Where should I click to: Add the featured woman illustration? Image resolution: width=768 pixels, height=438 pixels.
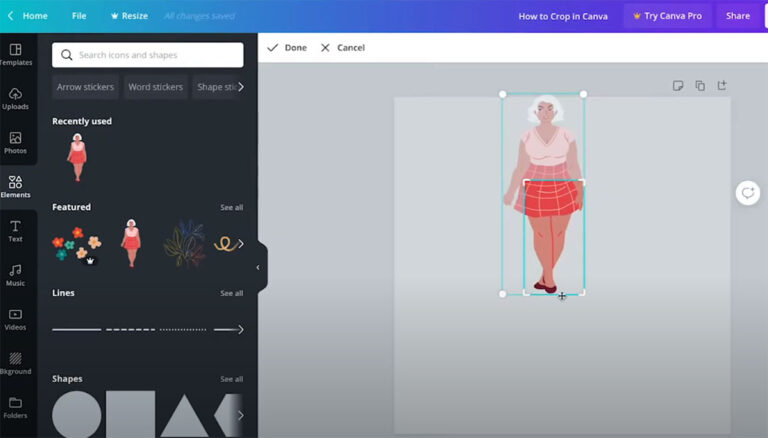(x=131, y=243)
